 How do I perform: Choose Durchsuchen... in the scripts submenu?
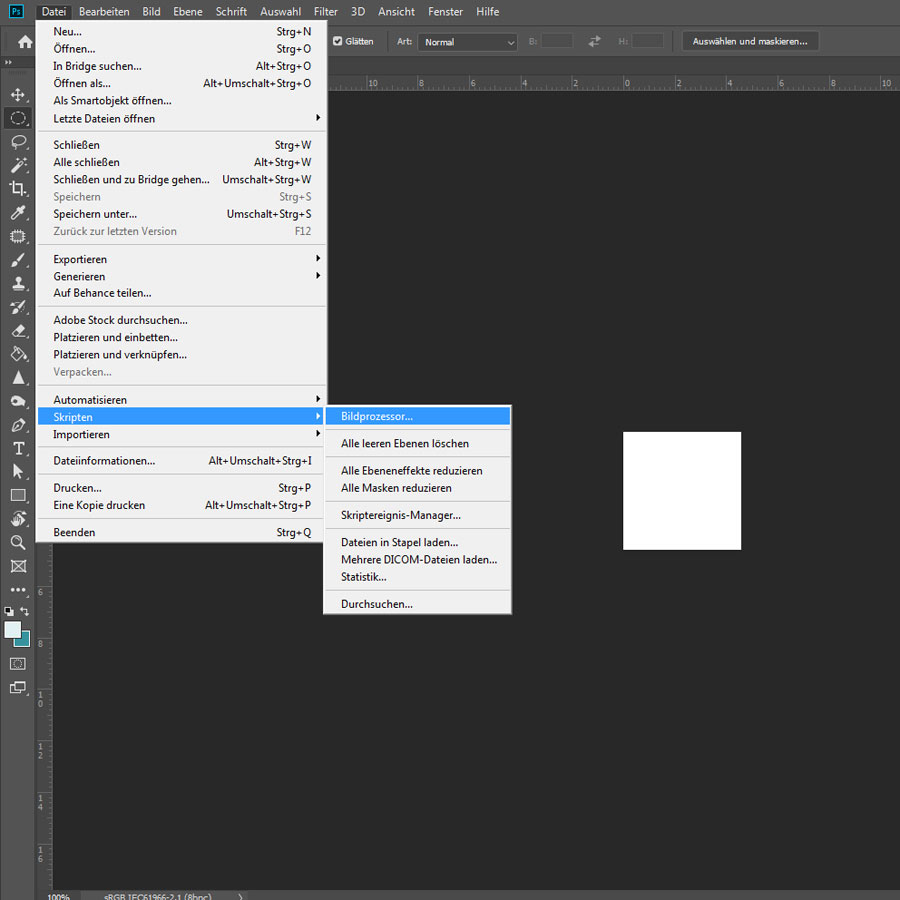(x=377, y=604)
